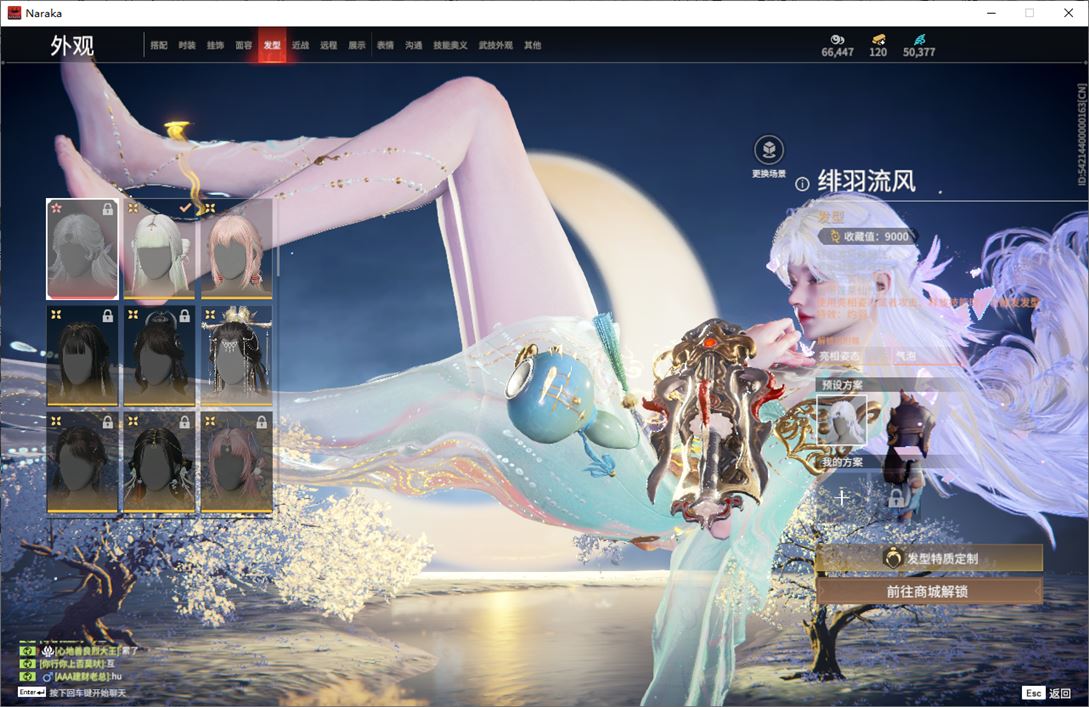Click the lock icon on white hairstyle
The image size is (1089, 707).
tap(108, 209)
